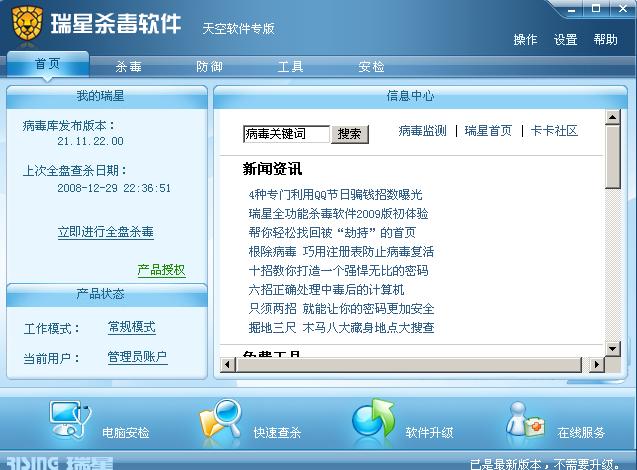Open the 工具 tab
The image size is (637, 470).
(290, 66)
